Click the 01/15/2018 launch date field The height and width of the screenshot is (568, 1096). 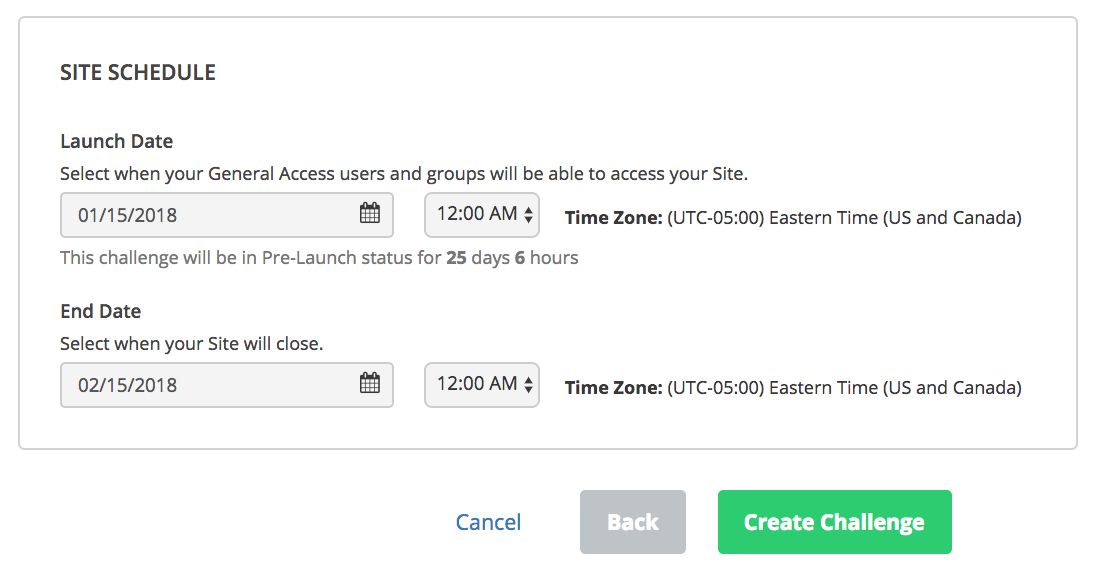pyautogui.click(x=226, y=214)
